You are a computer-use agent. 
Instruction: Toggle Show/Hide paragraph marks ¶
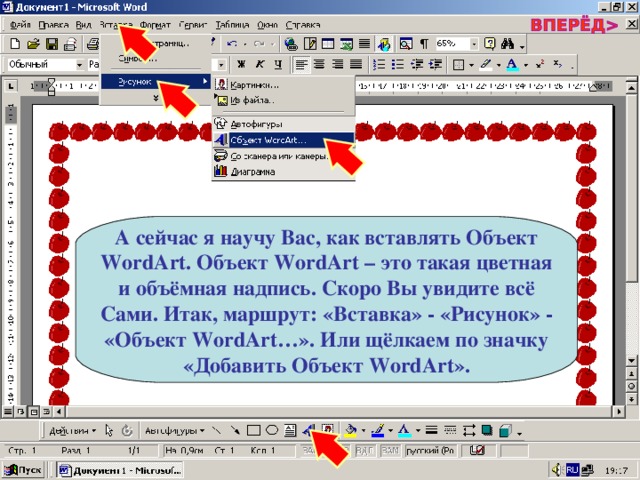(x=424, y=44)
